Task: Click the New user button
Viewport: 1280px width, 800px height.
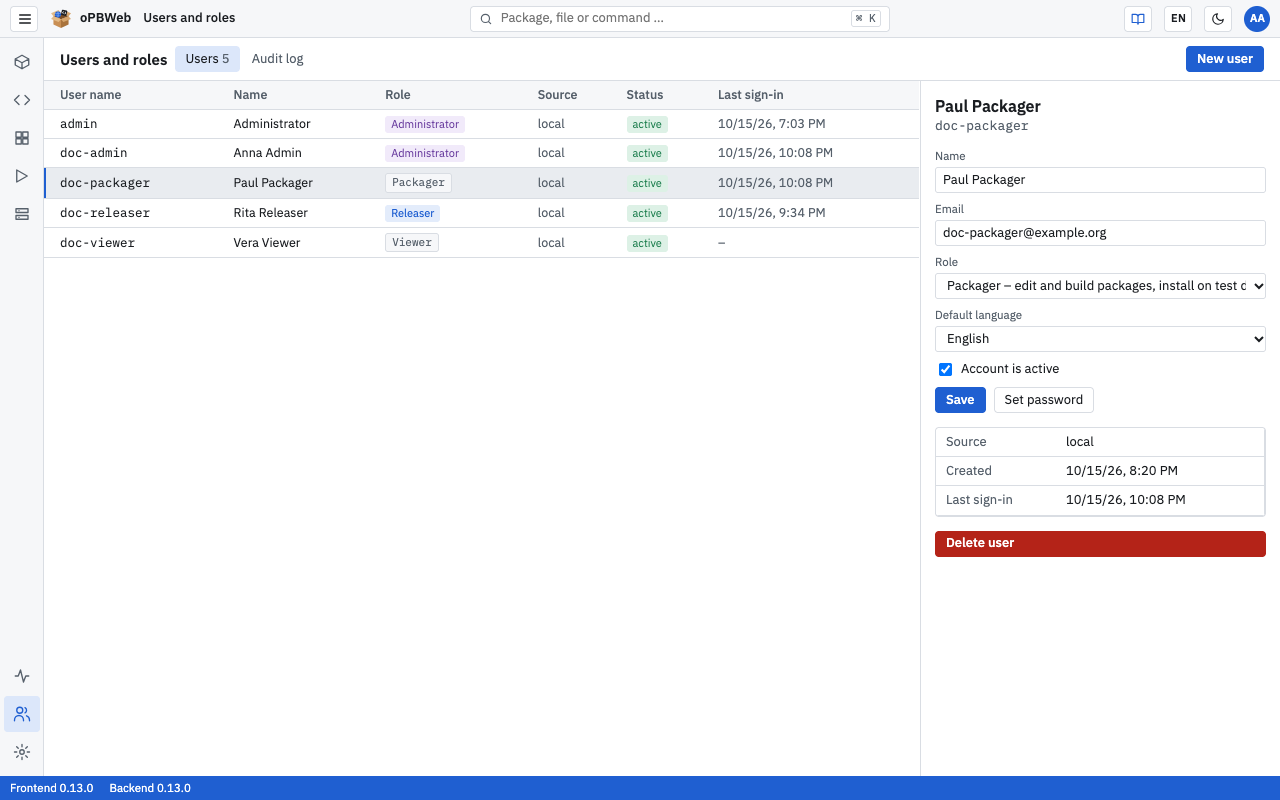Action: click(x=1225, y=59)
